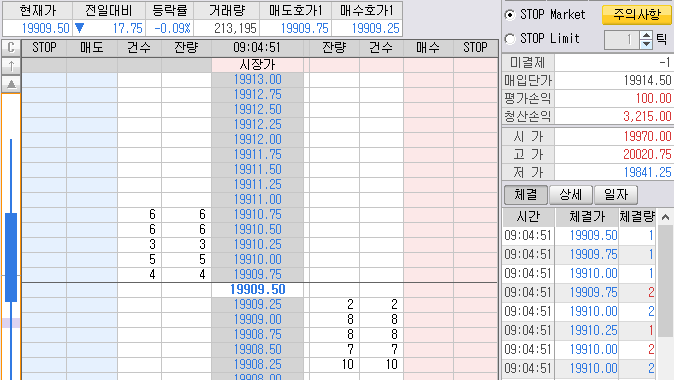Click the 체결가 column header
674x380 pixels.
coord(587,217)
